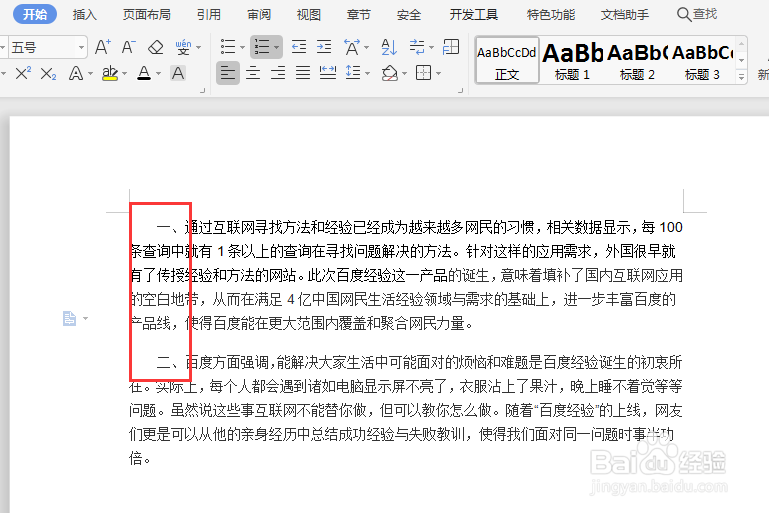The width and height of the screenshot is (769, 513).
Task: Expand the styles gallery more arrow
Action: 742,77
